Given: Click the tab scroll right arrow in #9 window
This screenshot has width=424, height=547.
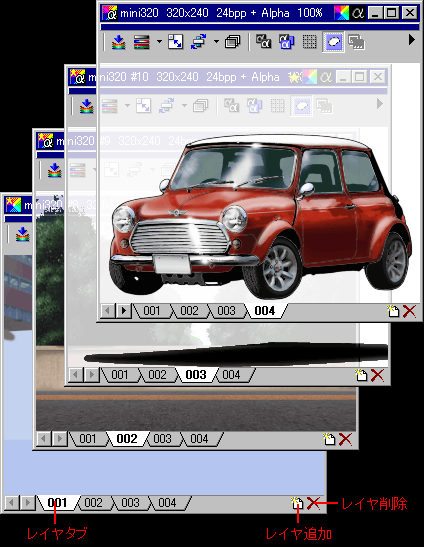Looking at the screenshot, I should pos(60,439).
